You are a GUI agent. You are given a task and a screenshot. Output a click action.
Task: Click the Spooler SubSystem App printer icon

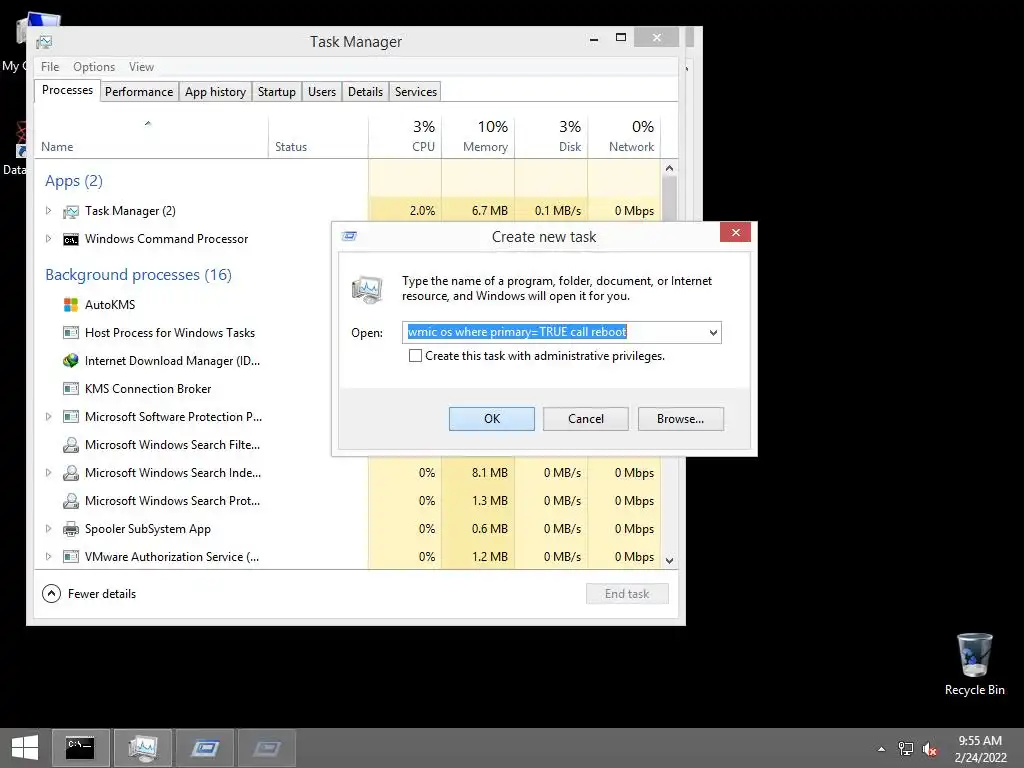71,529
